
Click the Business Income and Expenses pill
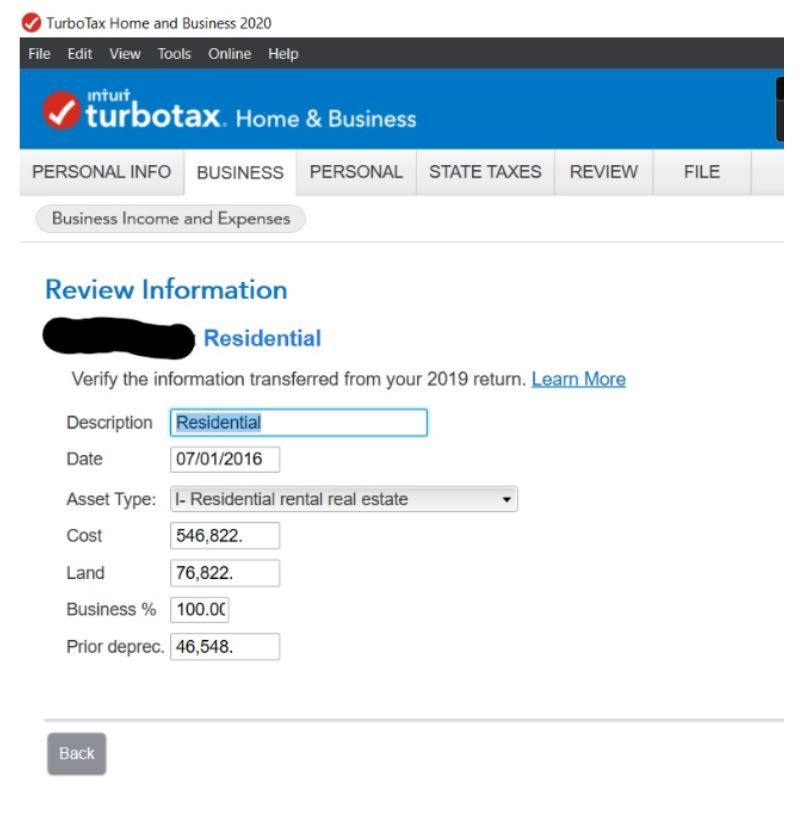point(171,218)
